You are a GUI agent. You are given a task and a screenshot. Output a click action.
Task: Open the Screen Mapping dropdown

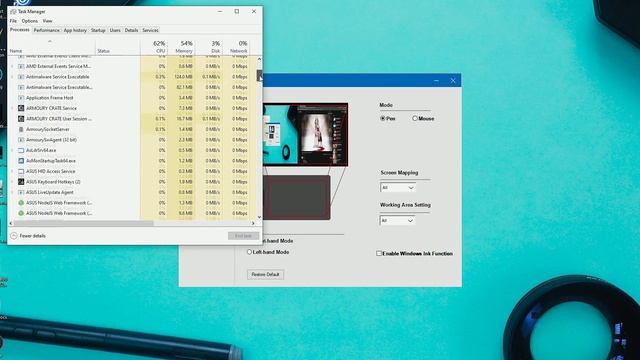coord(398,188)
